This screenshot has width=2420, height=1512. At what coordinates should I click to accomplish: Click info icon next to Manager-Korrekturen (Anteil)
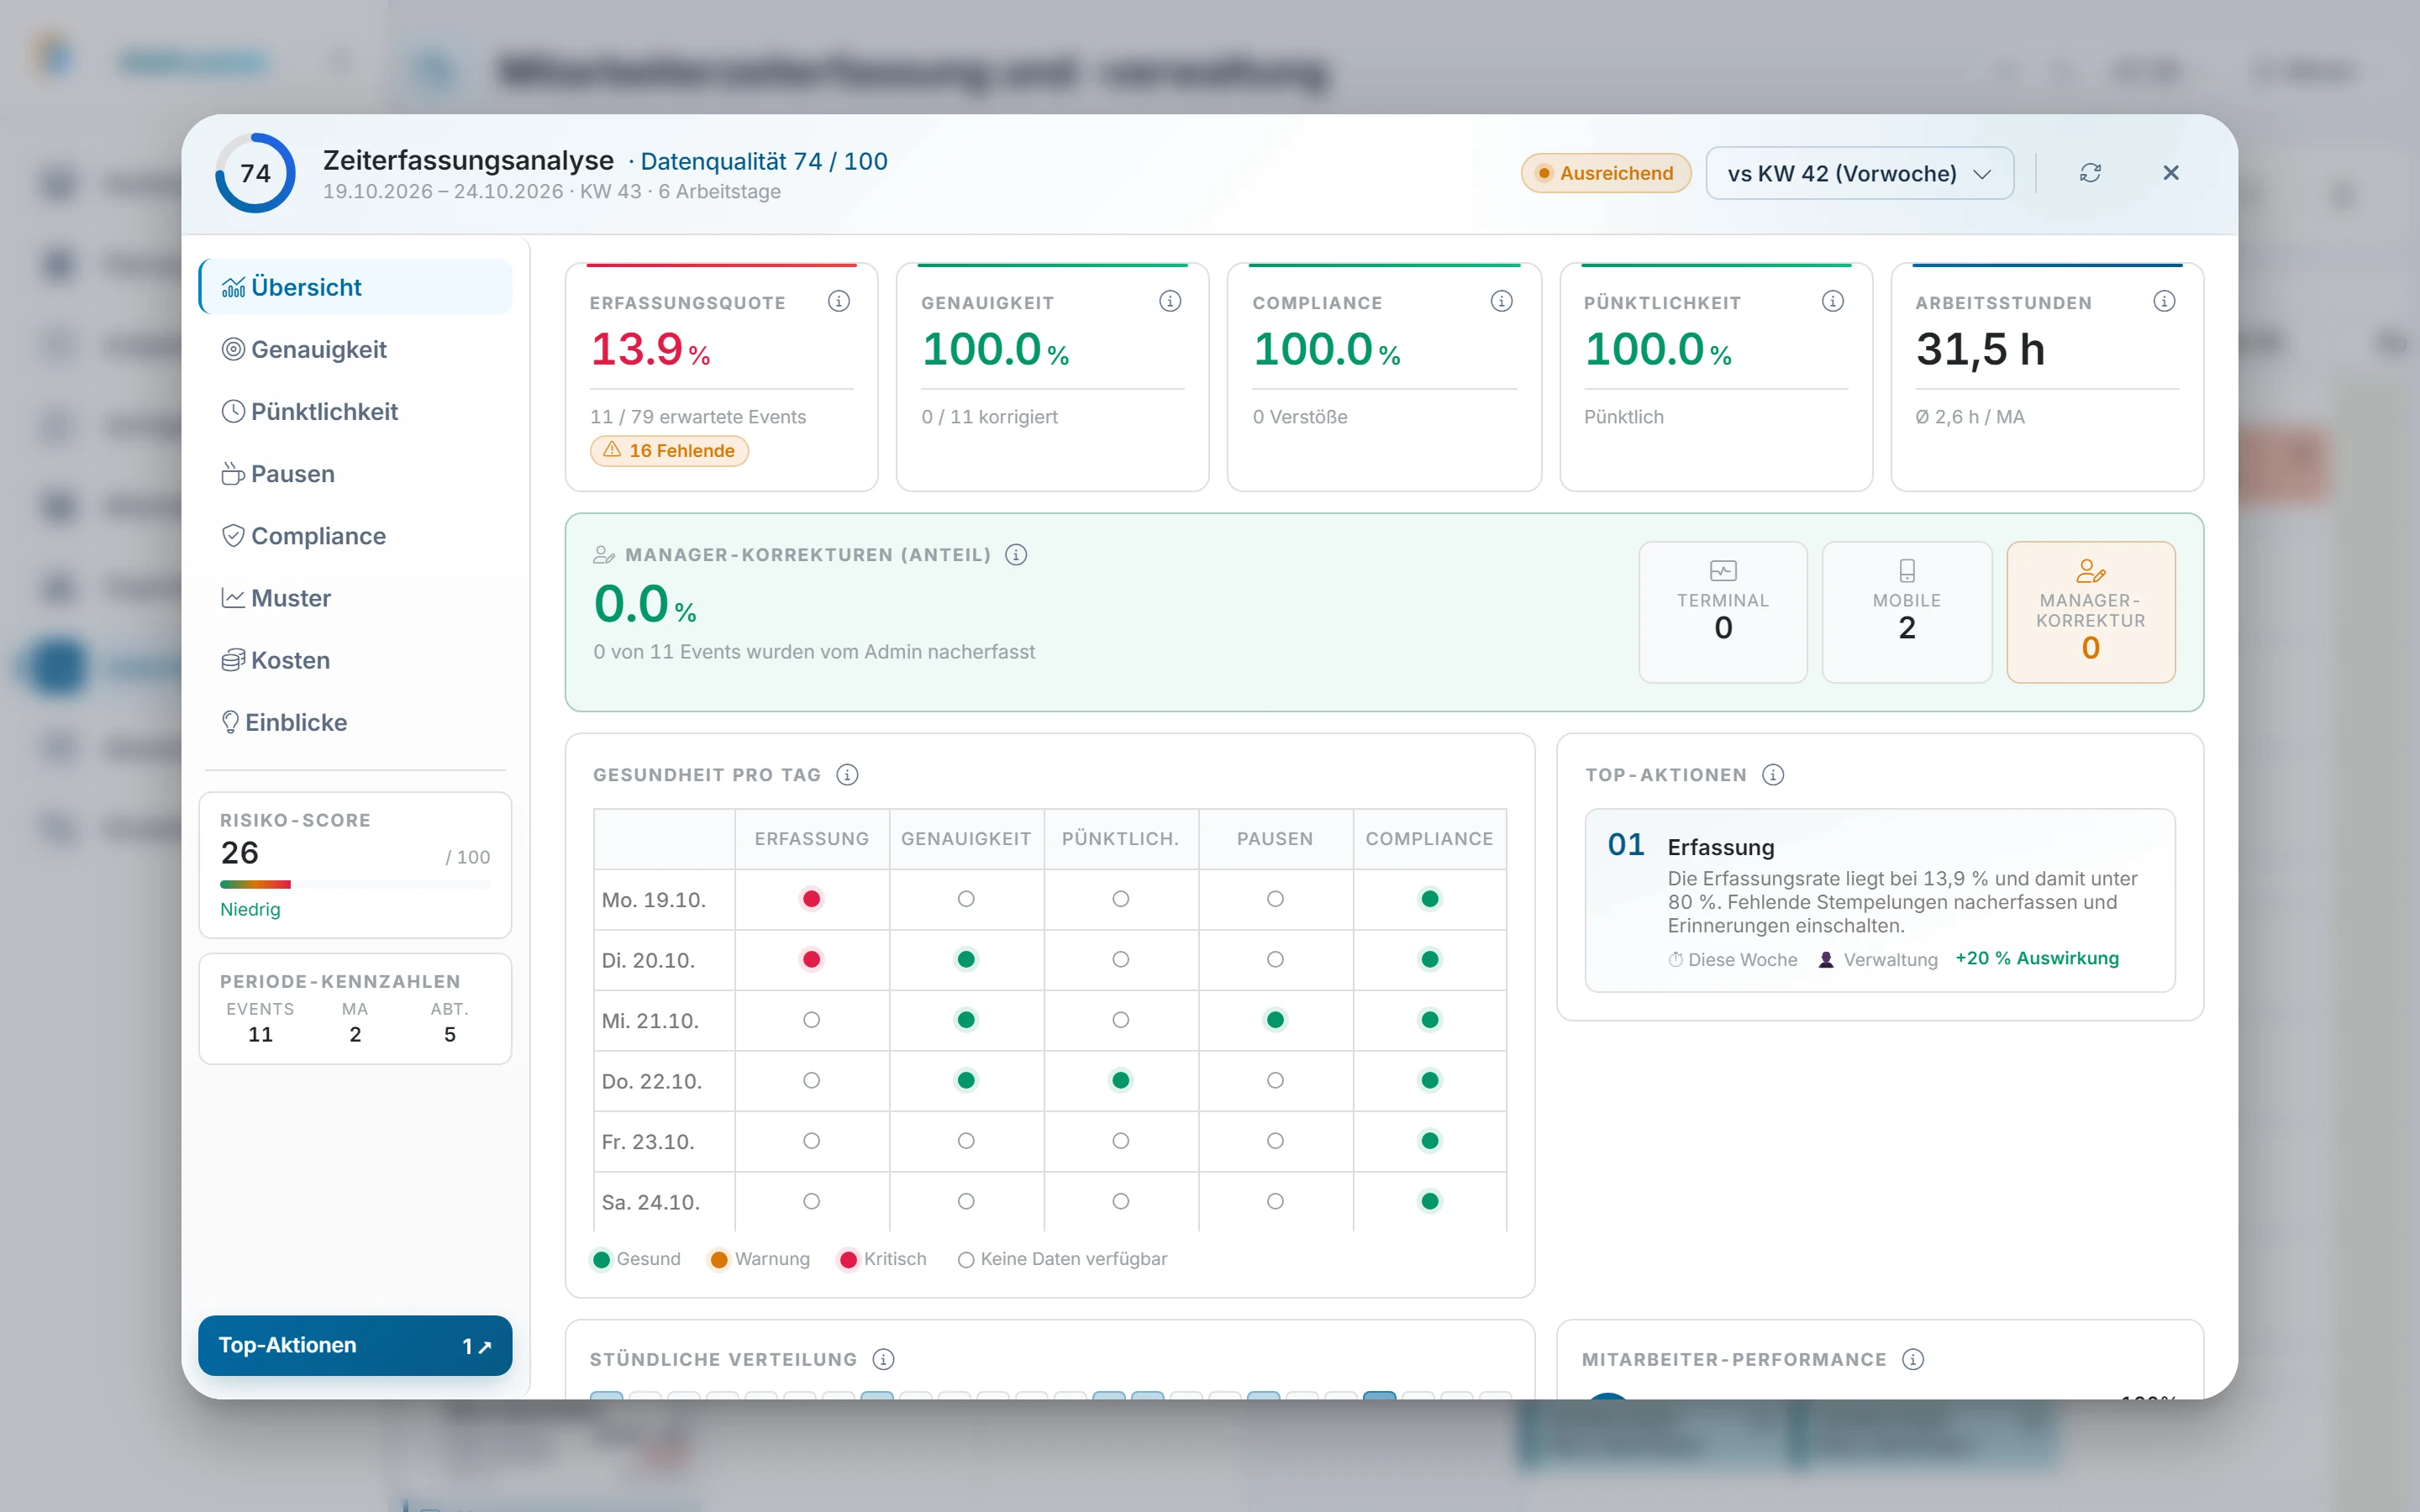1016,555
